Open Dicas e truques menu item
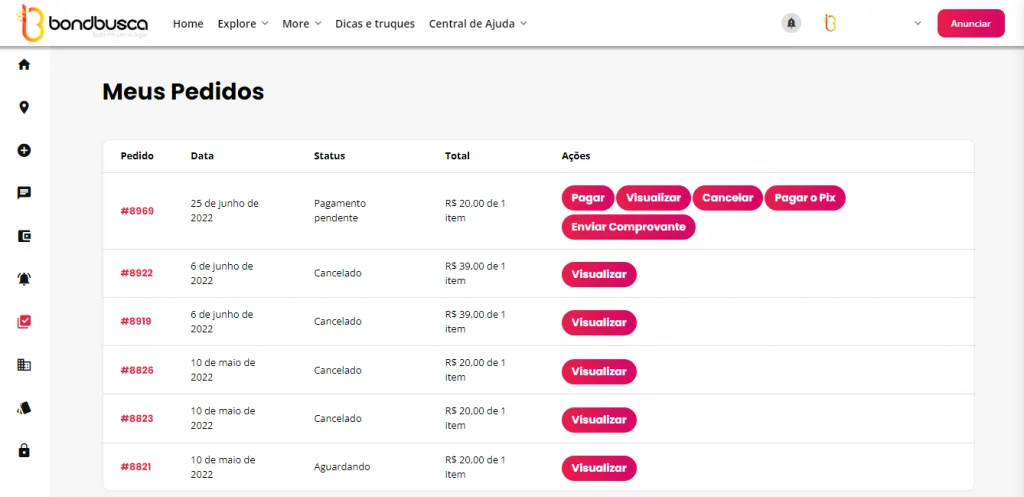 tap(375, 23)
